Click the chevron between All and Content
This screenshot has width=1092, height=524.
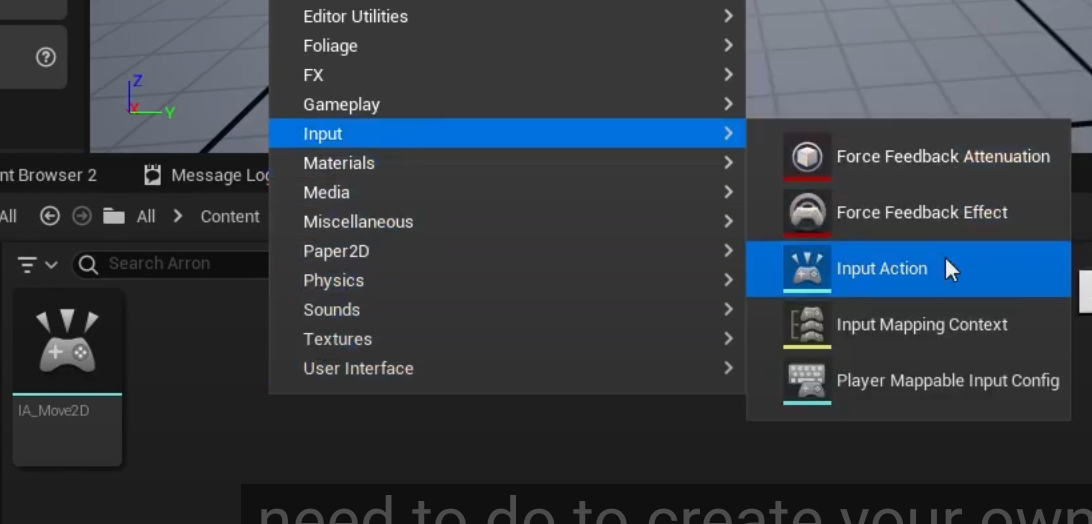click(x=178, y=217)
